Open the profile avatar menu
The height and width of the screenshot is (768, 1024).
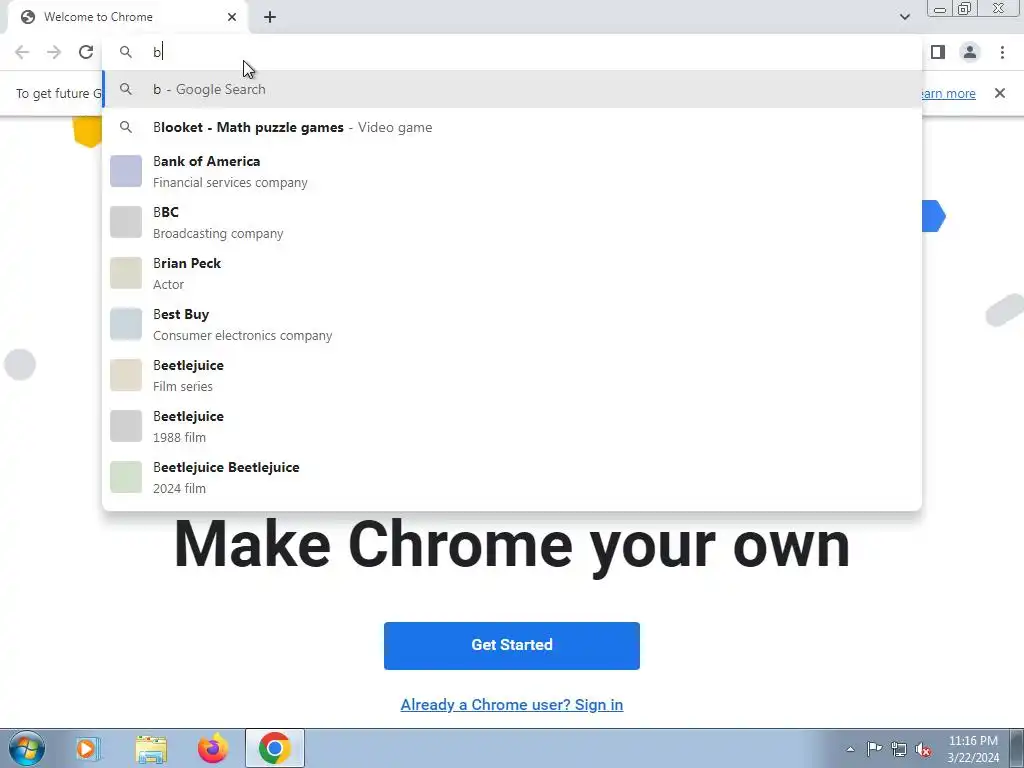pyautogui.click(x=970, y=52)
